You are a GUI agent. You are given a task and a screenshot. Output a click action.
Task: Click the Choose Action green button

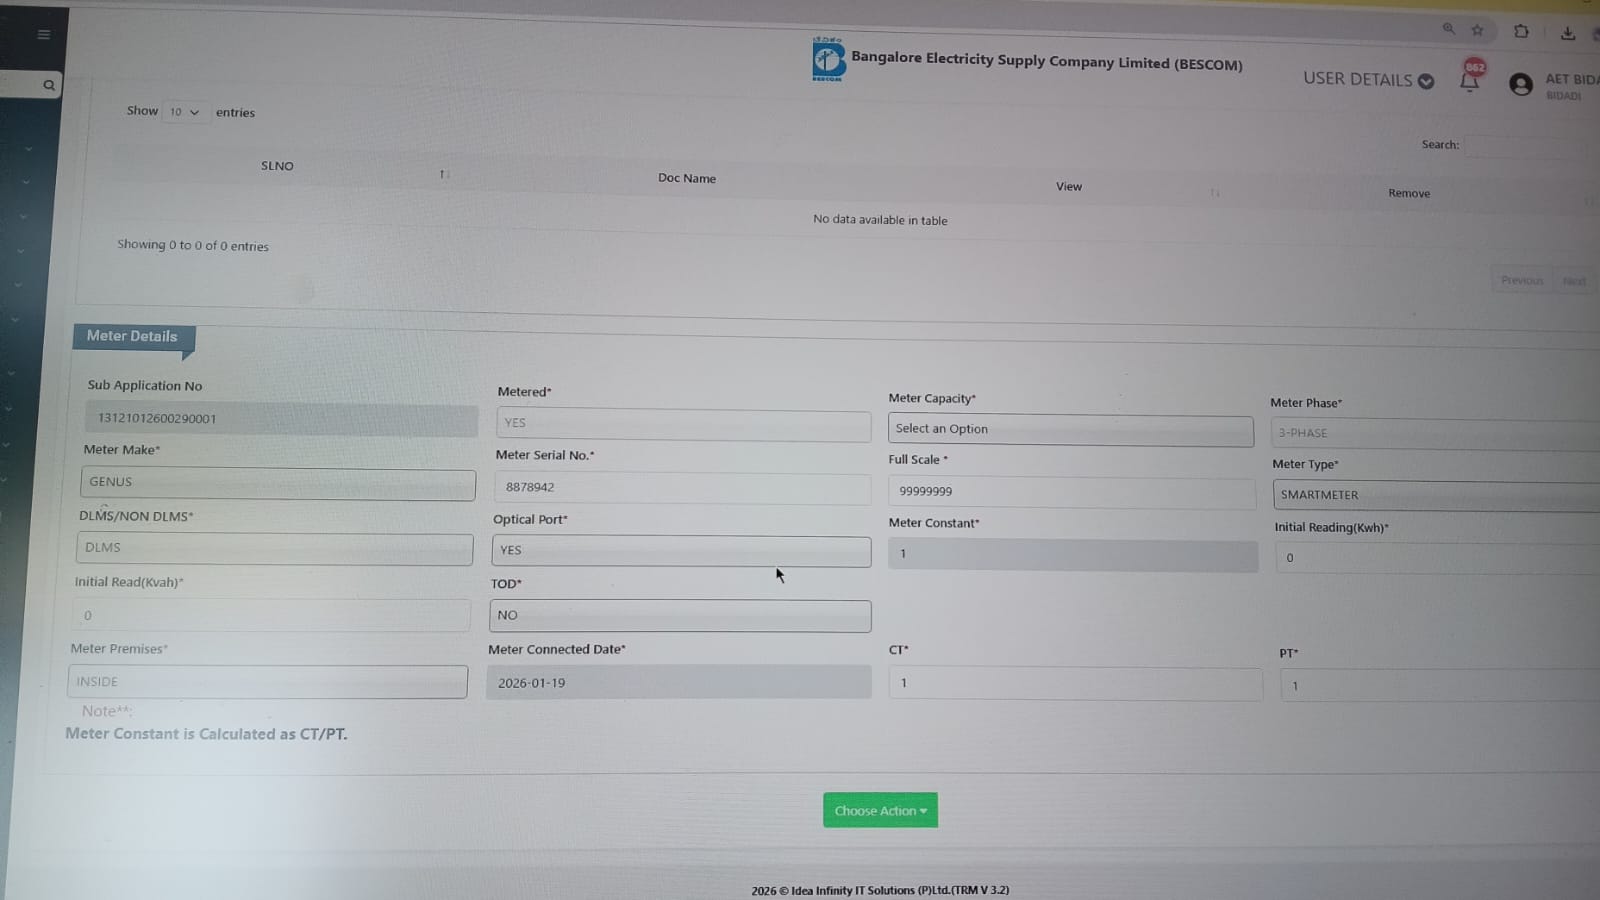[x=880, y=810]
